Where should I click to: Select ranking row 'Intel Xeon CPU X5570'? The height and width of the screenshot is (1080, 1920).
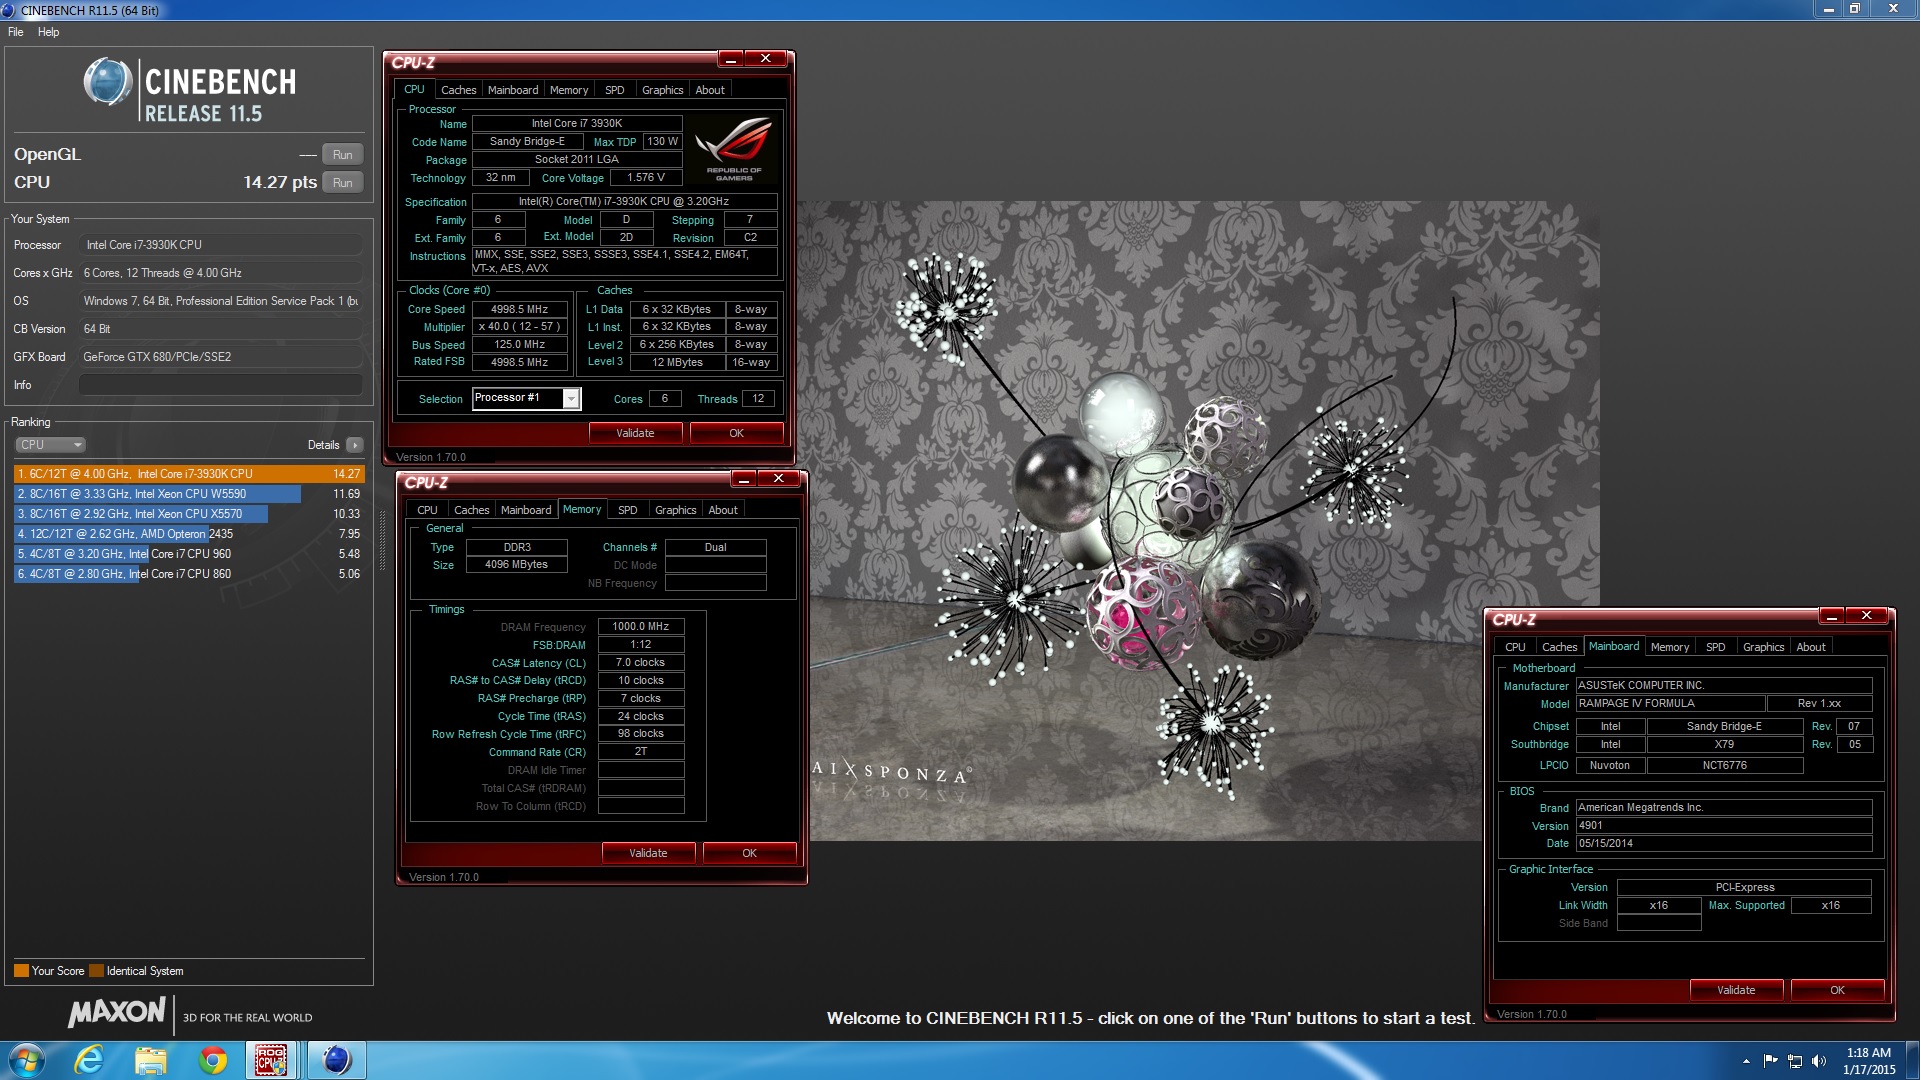click(x=189, y=514)
